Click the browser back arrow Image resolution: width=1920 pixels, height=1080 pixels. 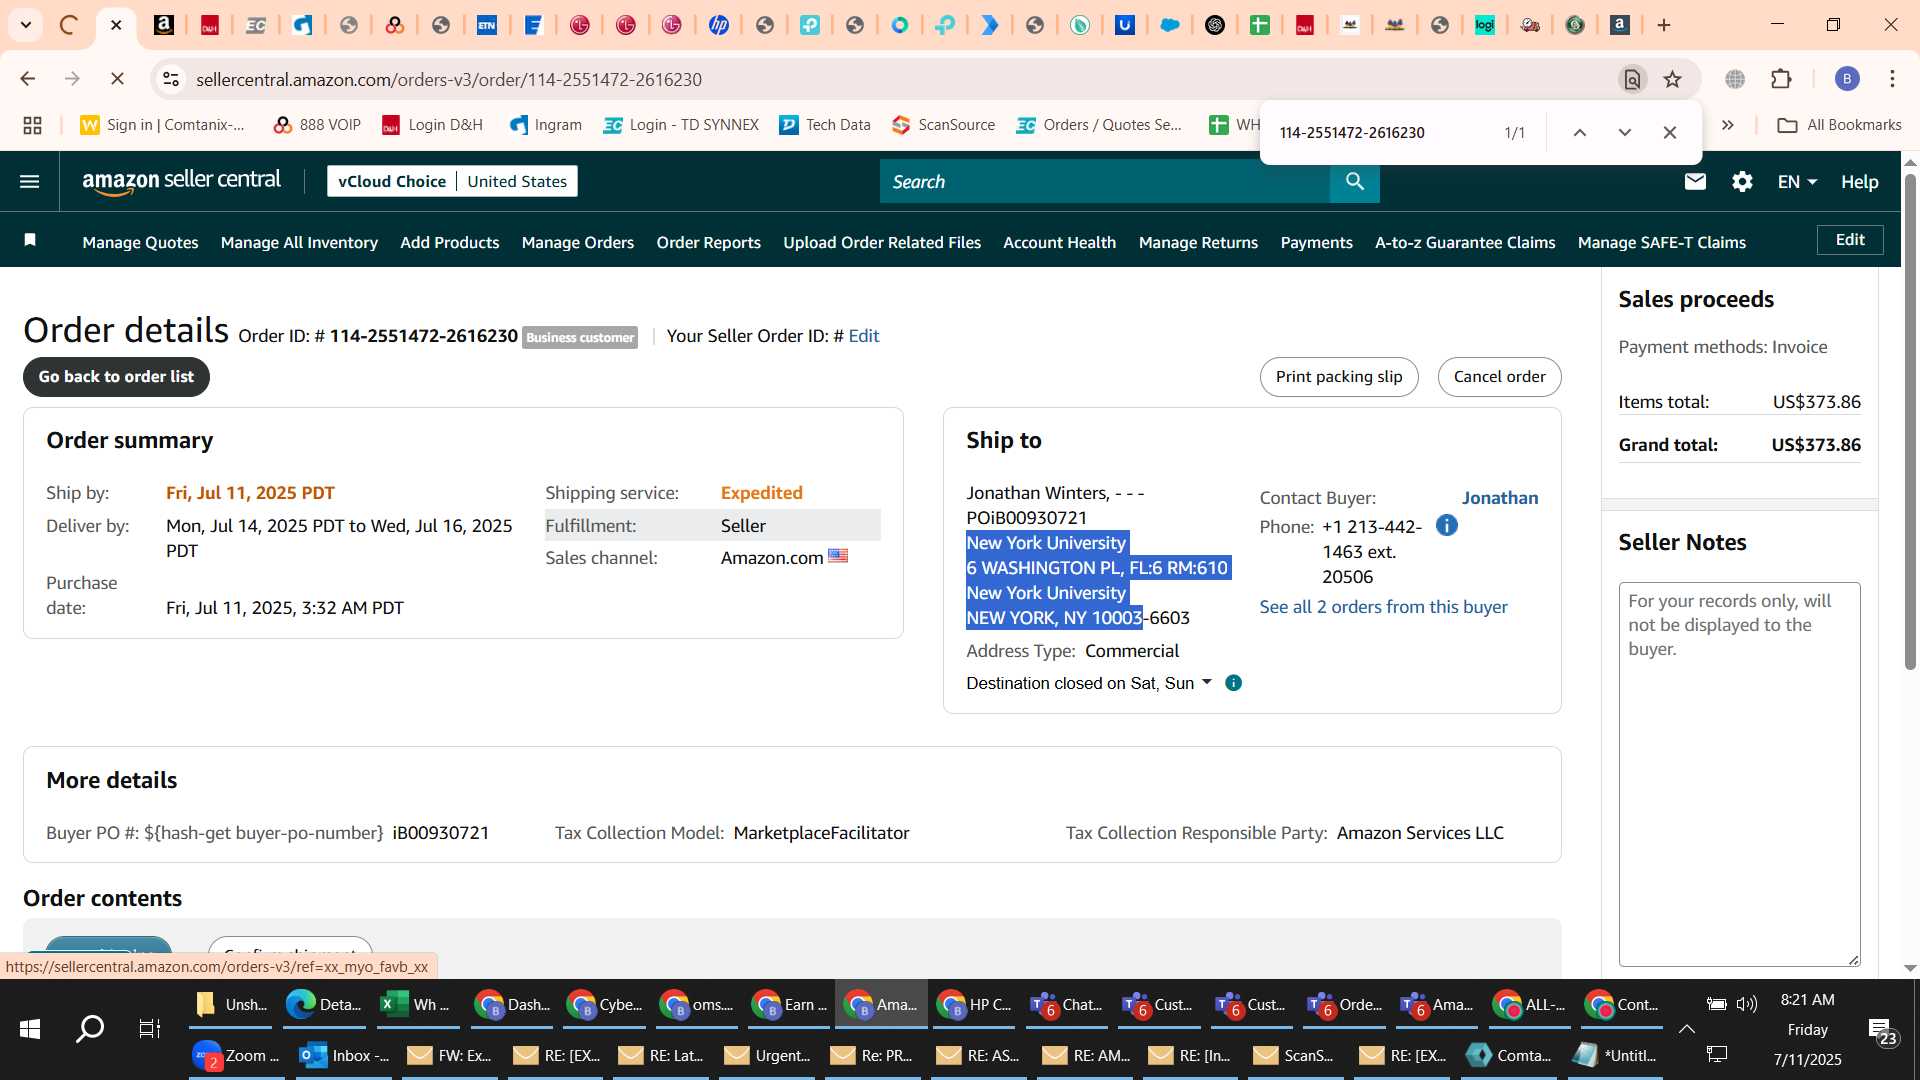(28, 79)
